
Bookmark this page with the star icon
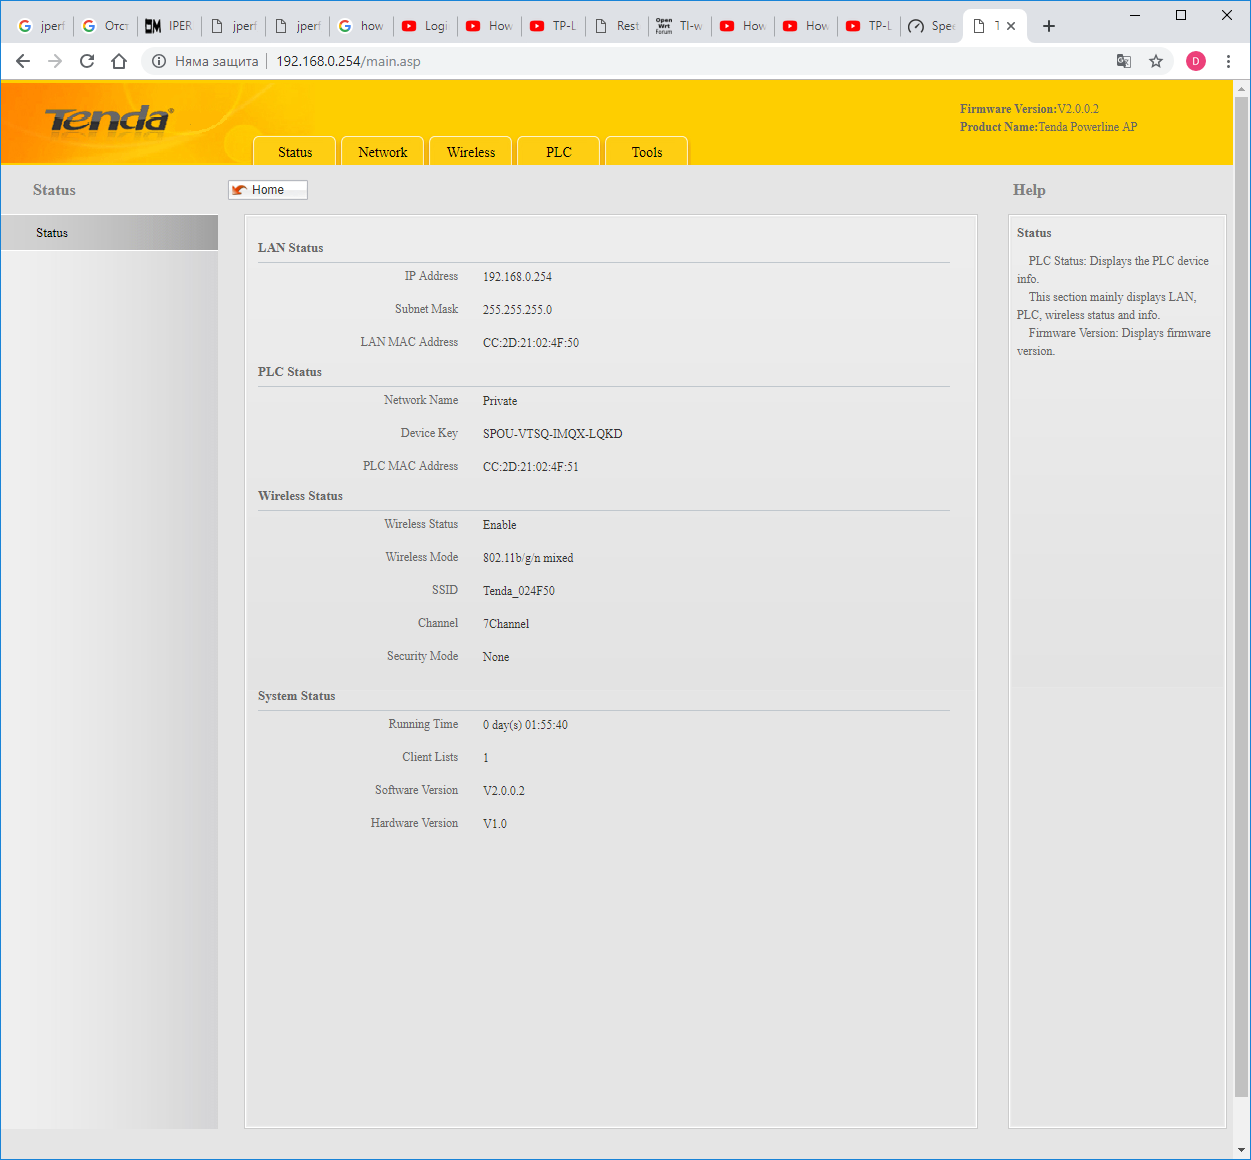coord(1156,61)
